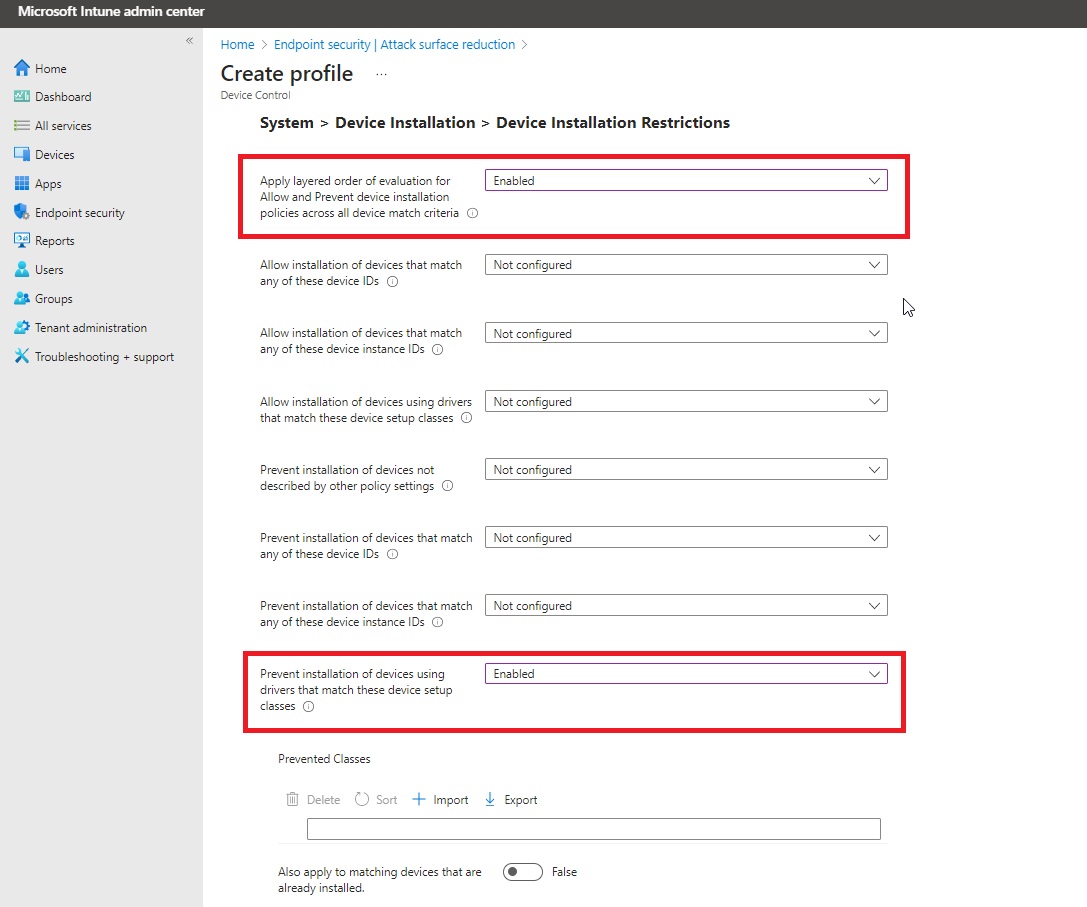Go to Apps in the left navigation

(x=49, y=184)
